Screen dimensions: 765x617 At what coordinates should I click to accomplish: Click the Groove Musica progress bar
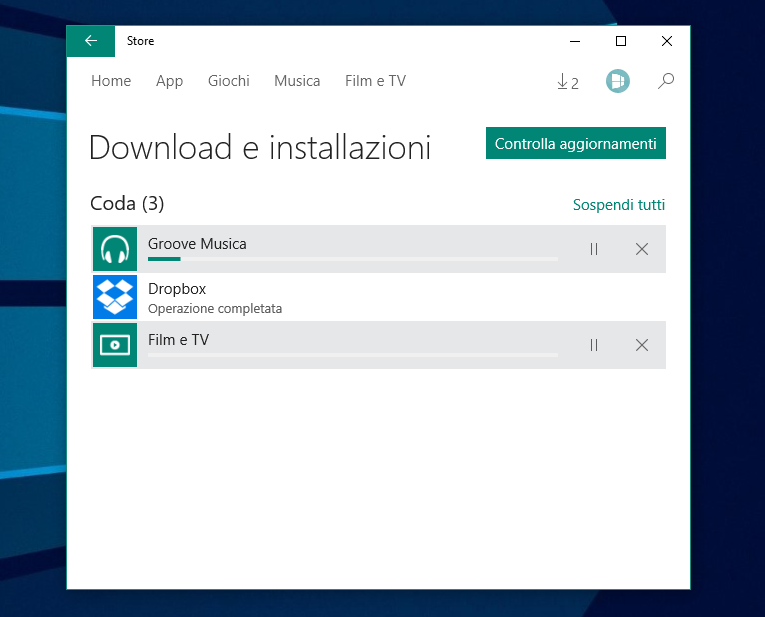(x=353, y=259)
